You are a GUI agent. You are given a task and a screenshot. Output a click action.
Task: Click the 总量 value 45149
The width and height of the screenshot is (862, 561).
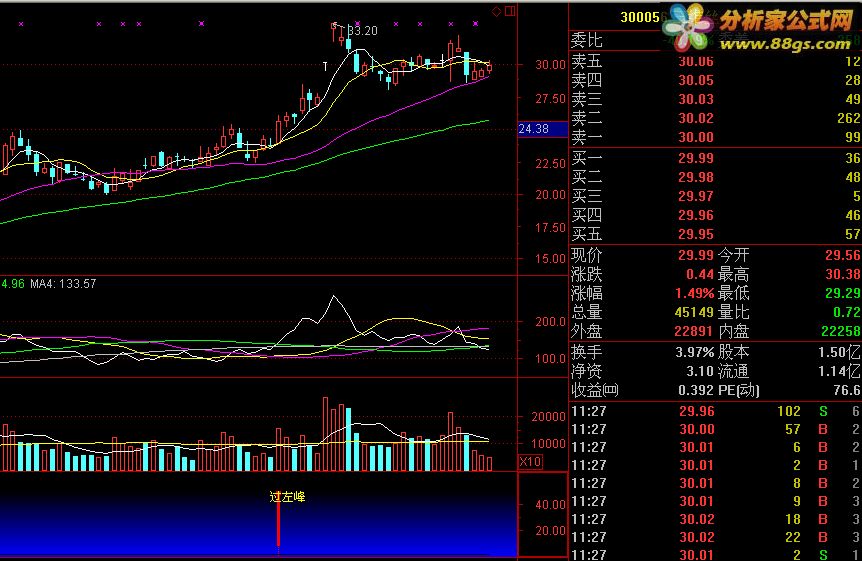694,312
